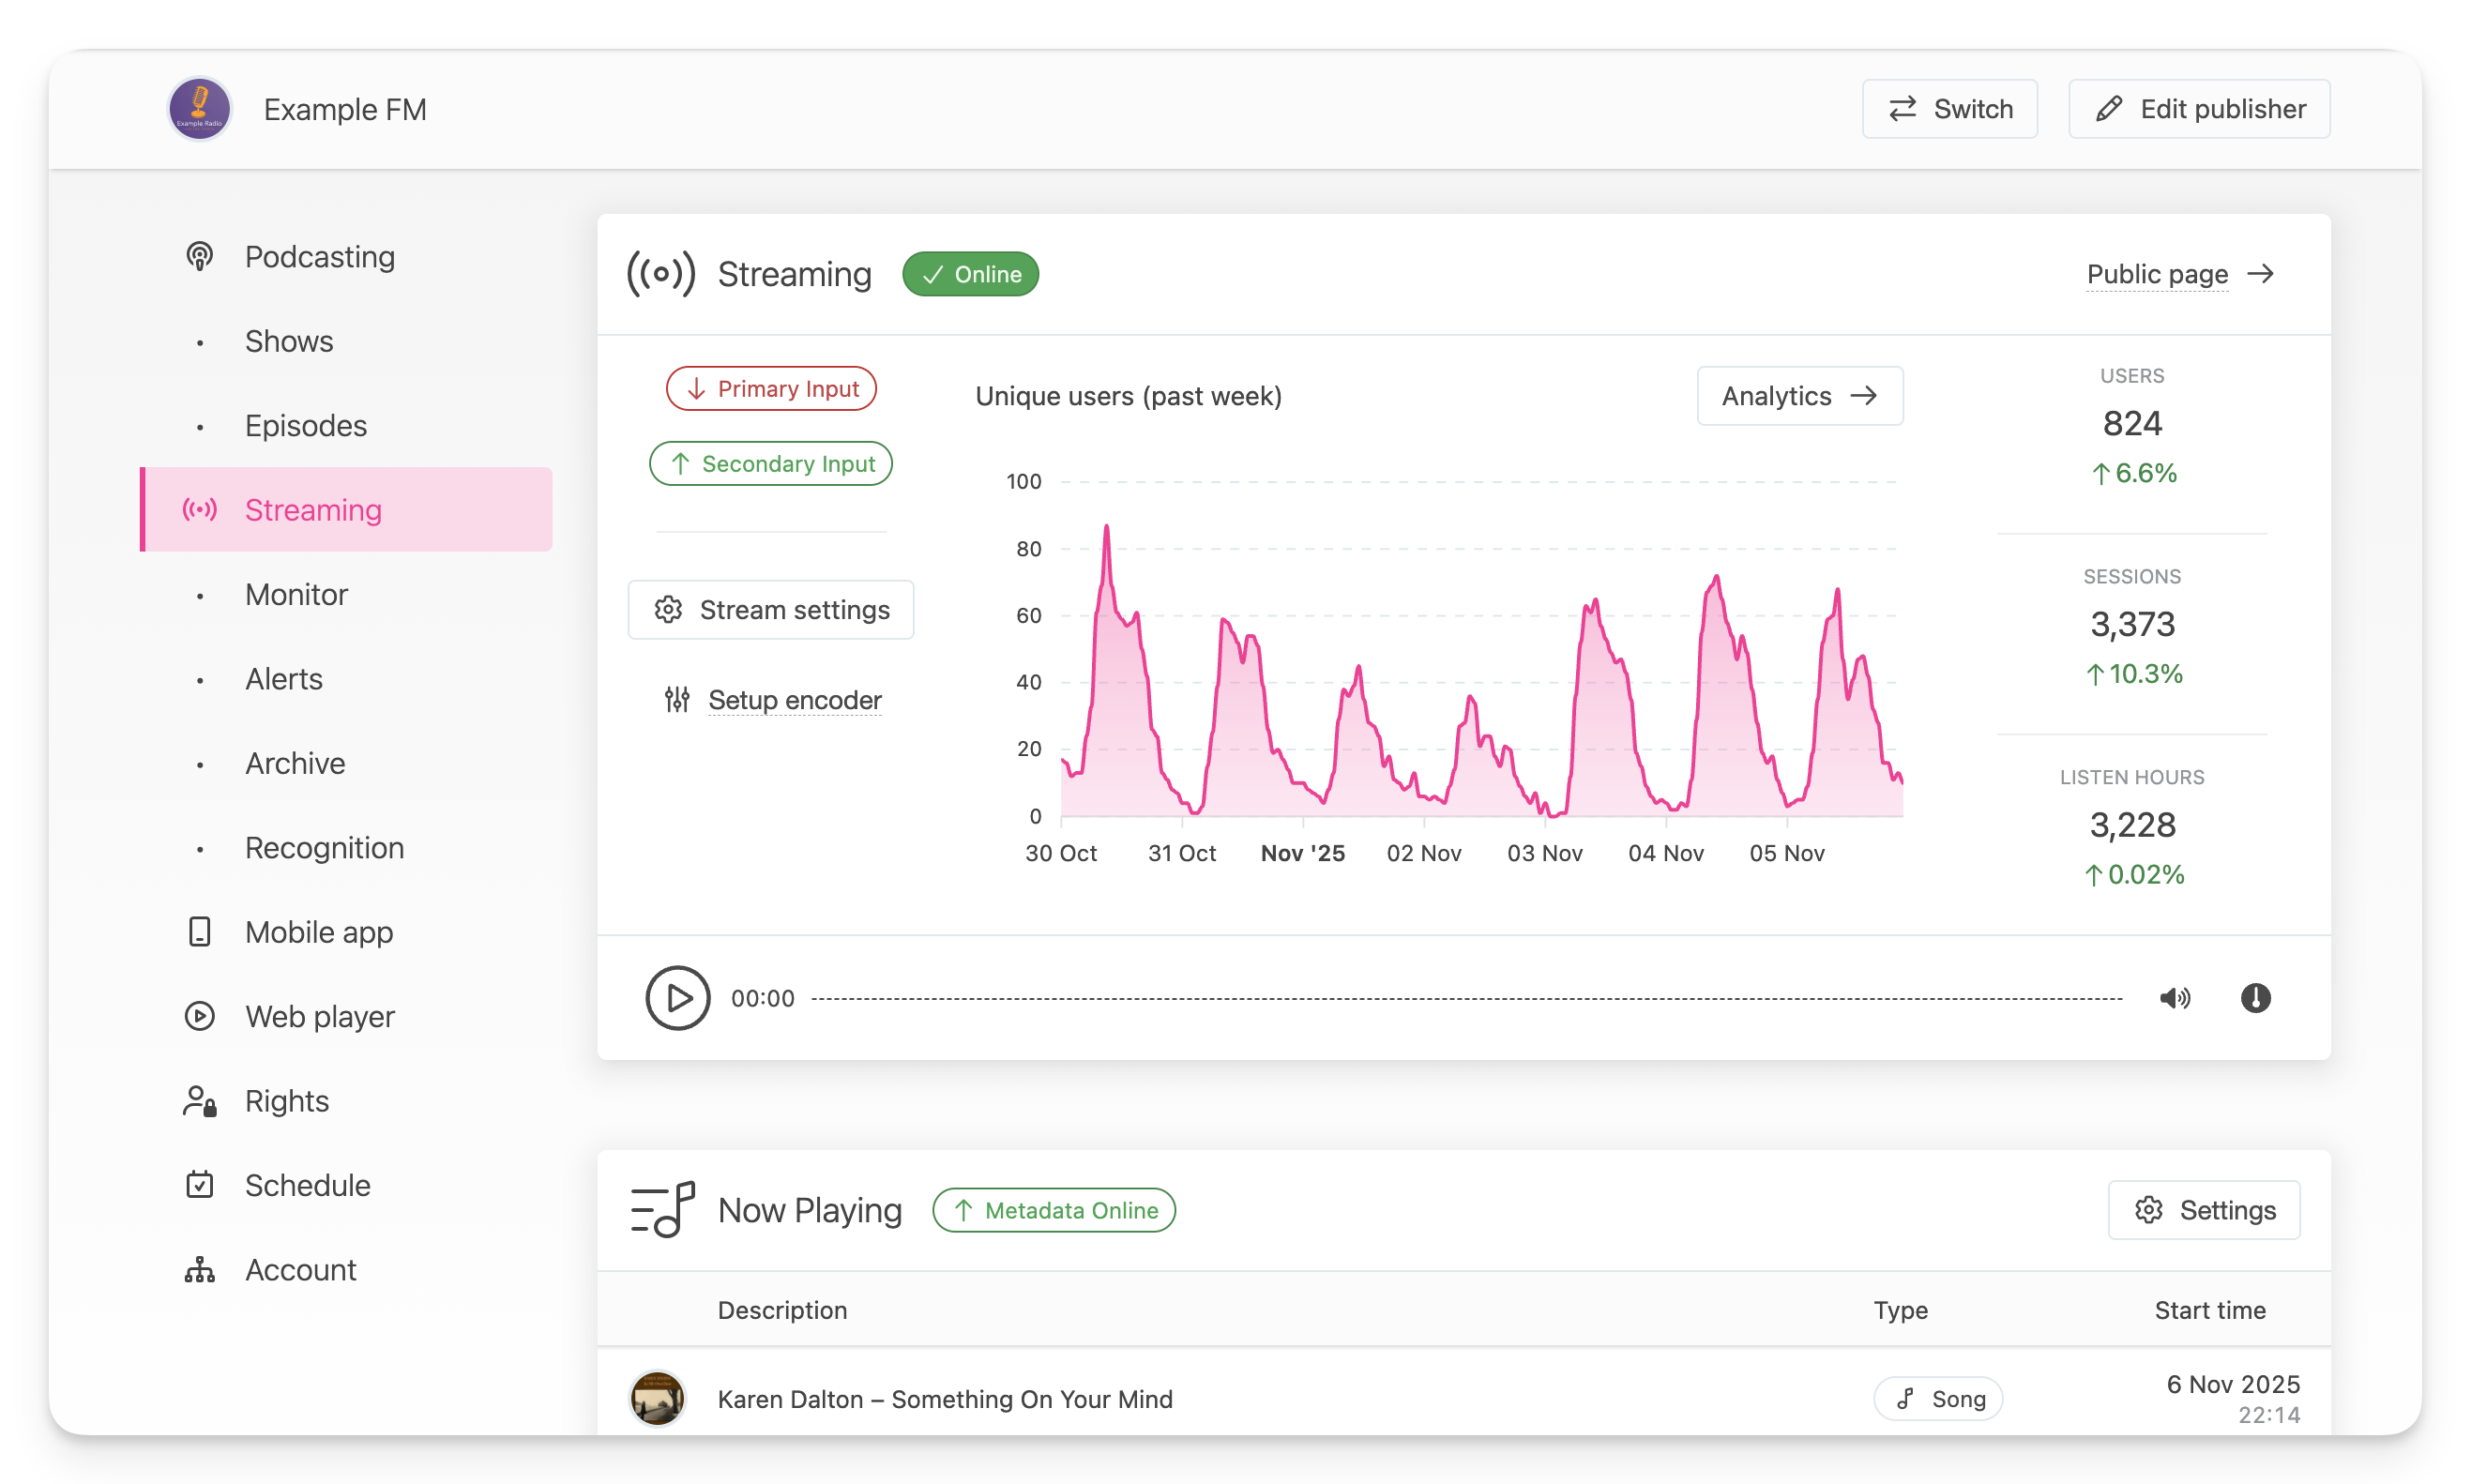Open the Account section in sidebar
The height and width of the screenshot is (1484, 2471).
point(300,1270)
